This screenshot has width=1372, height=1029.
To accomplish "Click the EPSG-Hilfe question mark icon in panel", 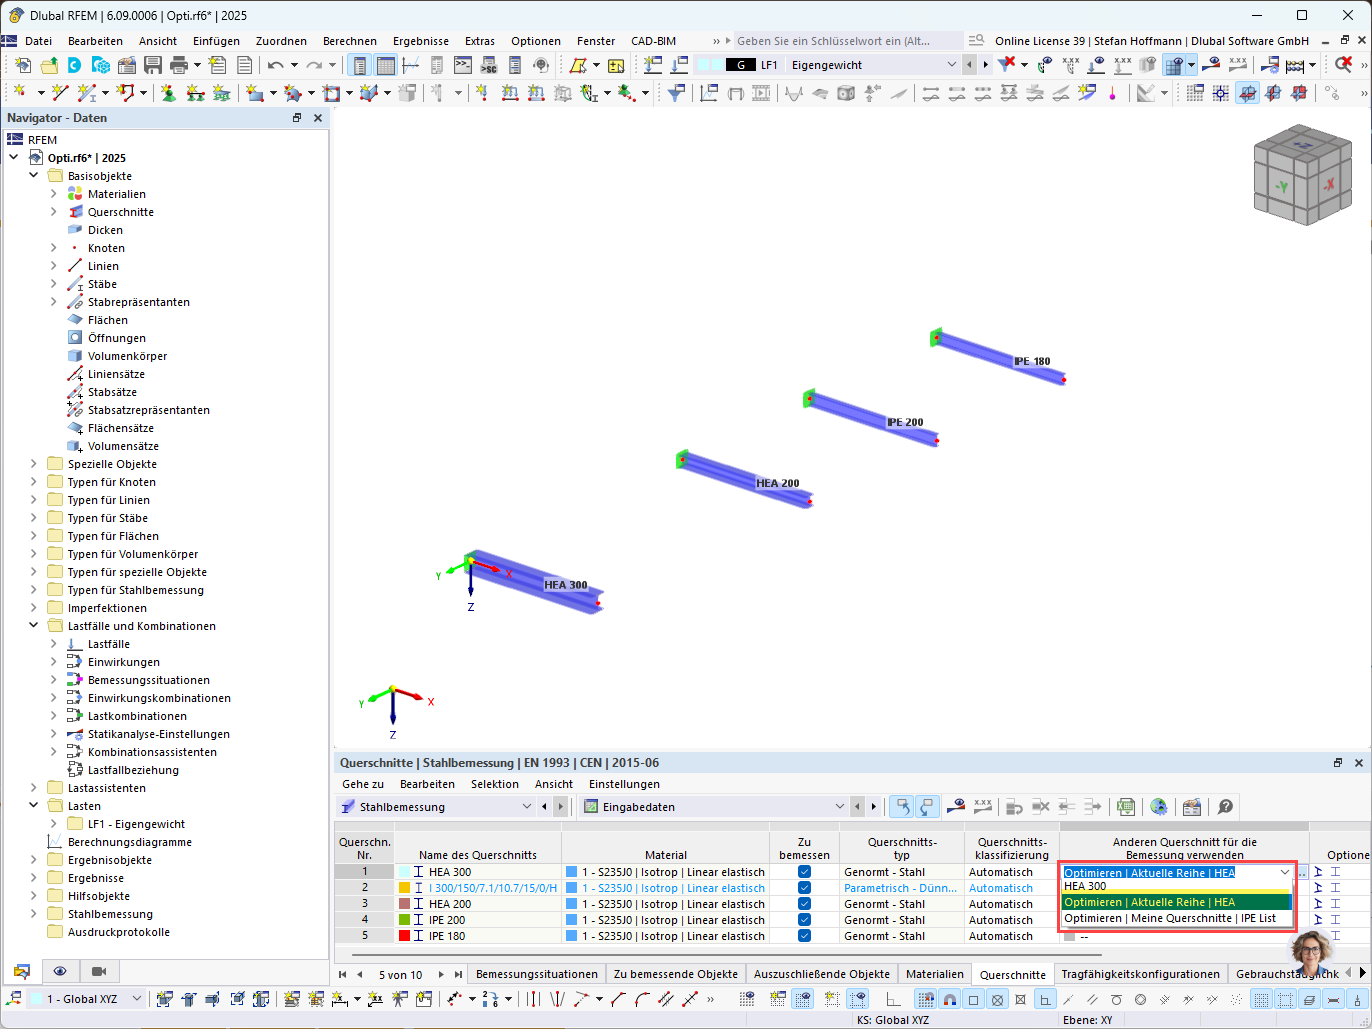I will 1225,806.
